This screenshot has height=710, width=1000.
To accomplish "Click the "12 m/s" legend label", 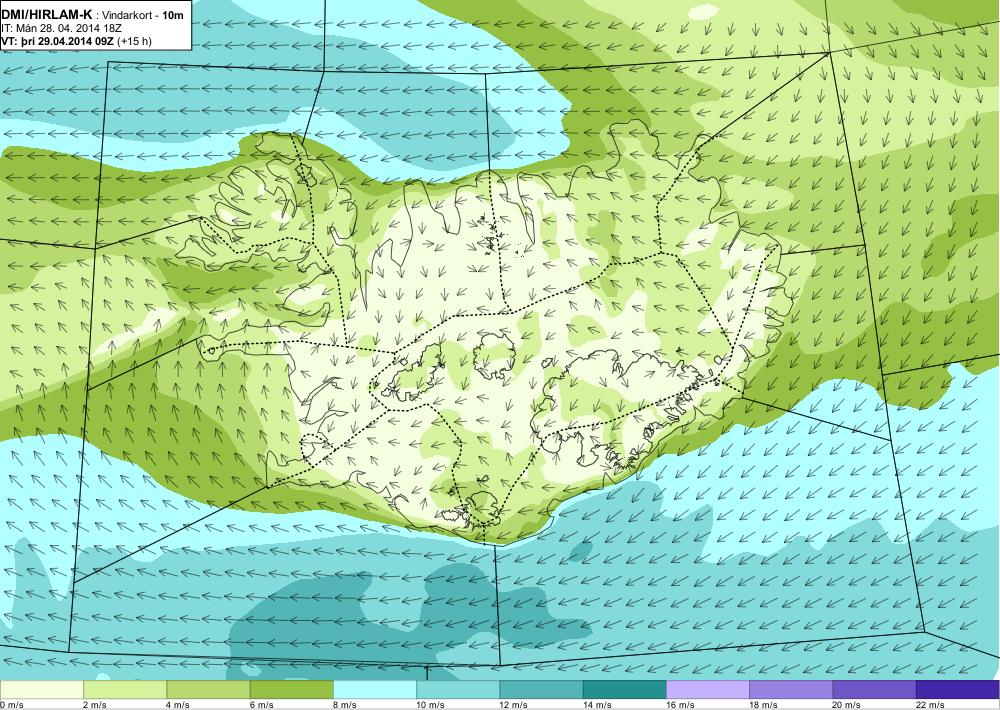I will pos(513,705).
